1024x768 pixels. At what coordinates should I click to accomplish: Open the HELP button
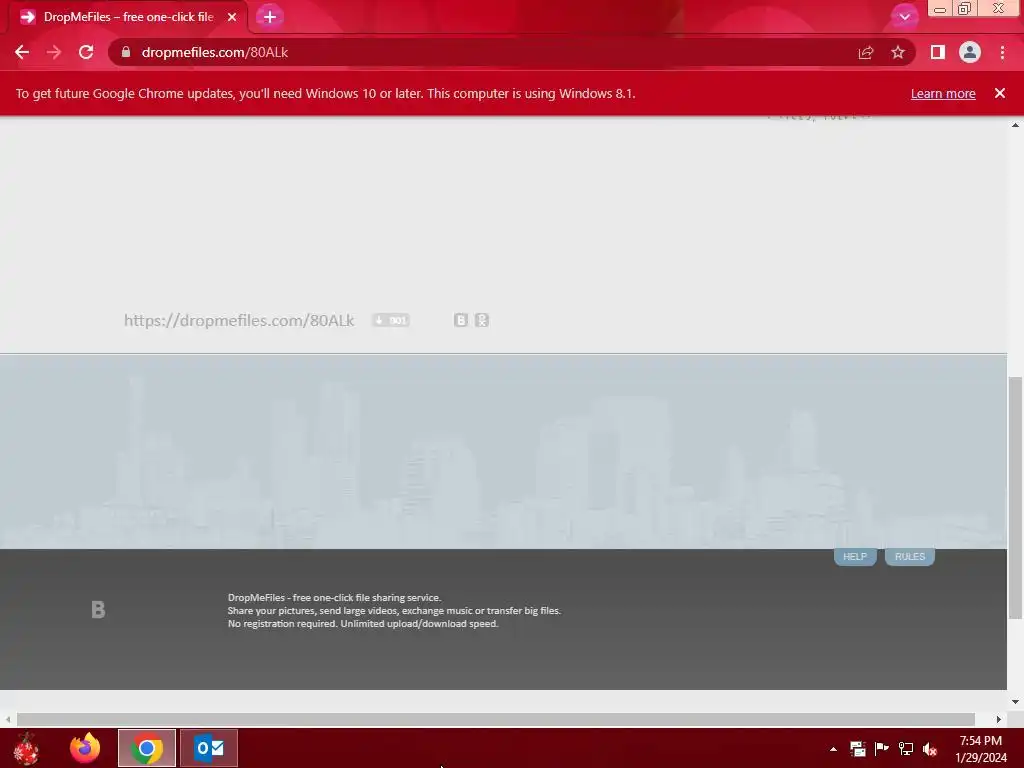(x=855, y=556)
